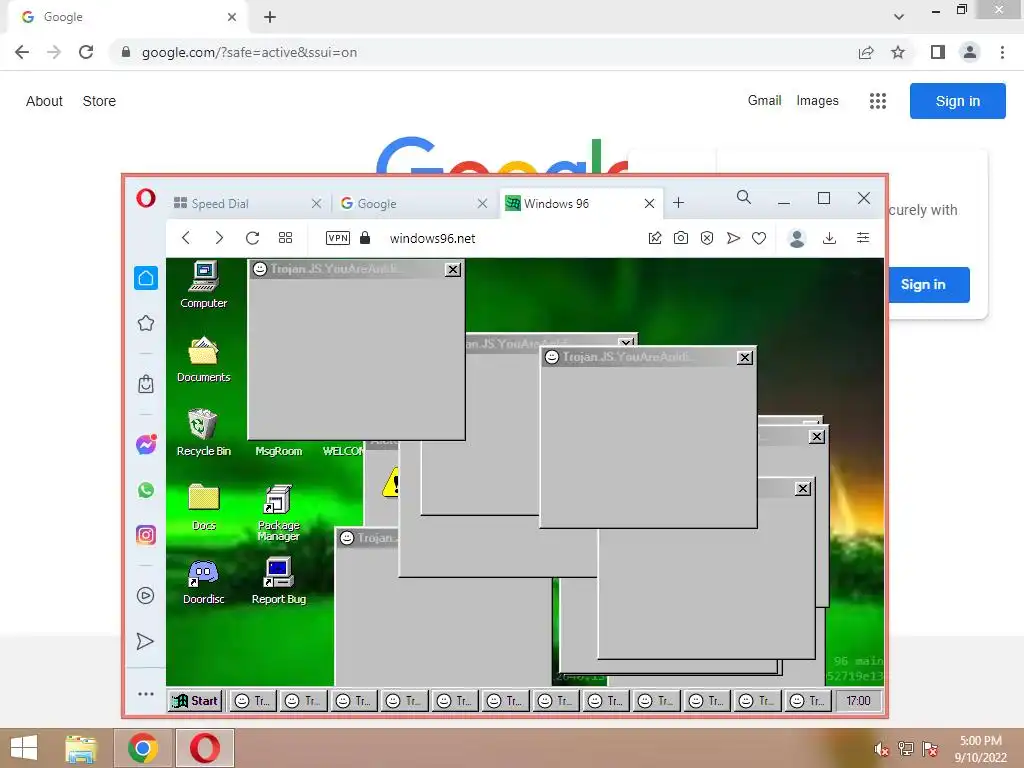The height and width of the screenshot is (768, 1024).
Task: Add page to bookmarks with heart icon
Action: [x=759, y=238]
